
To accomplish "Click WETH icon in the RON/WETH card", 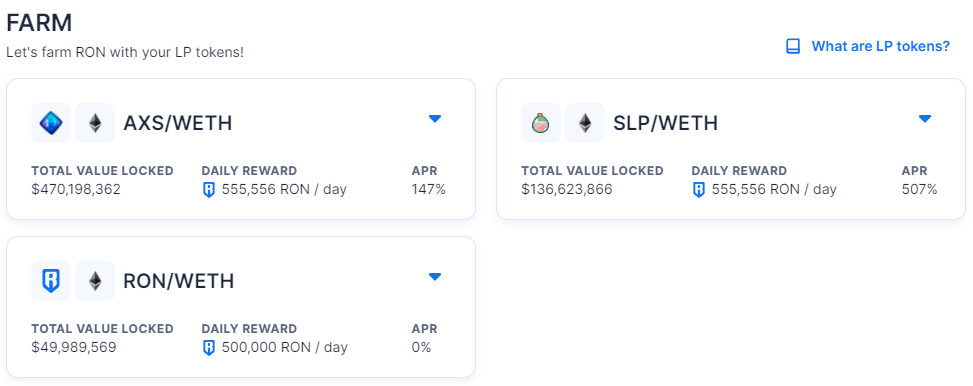I will 95,281.
